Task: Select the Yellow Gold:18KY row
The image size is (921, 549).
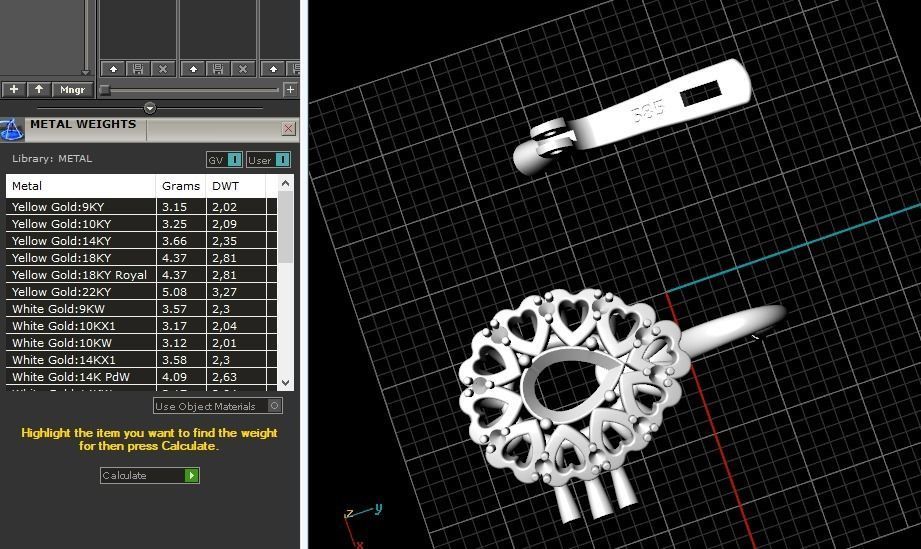Action: [x=141, y=258]
